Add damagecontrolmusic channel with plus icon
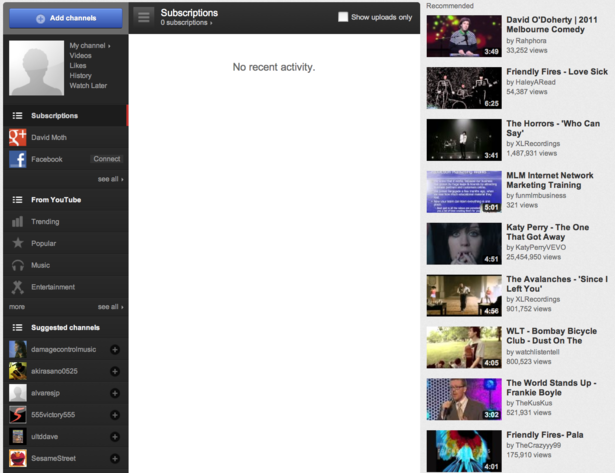Image resolution: width=615 pixels, height=473 pixels. pos(115,349)
